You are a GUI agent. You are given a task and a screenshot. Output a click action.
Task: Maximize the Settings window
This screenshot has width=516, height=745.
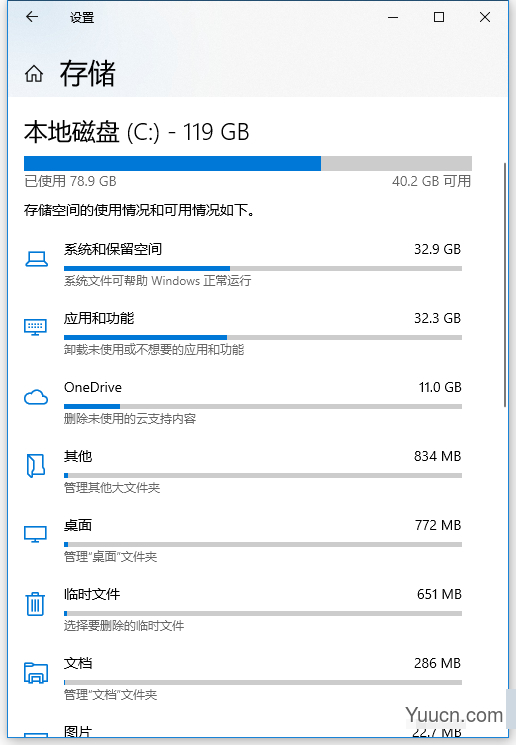pyautogui.click(x=439, y=17)
